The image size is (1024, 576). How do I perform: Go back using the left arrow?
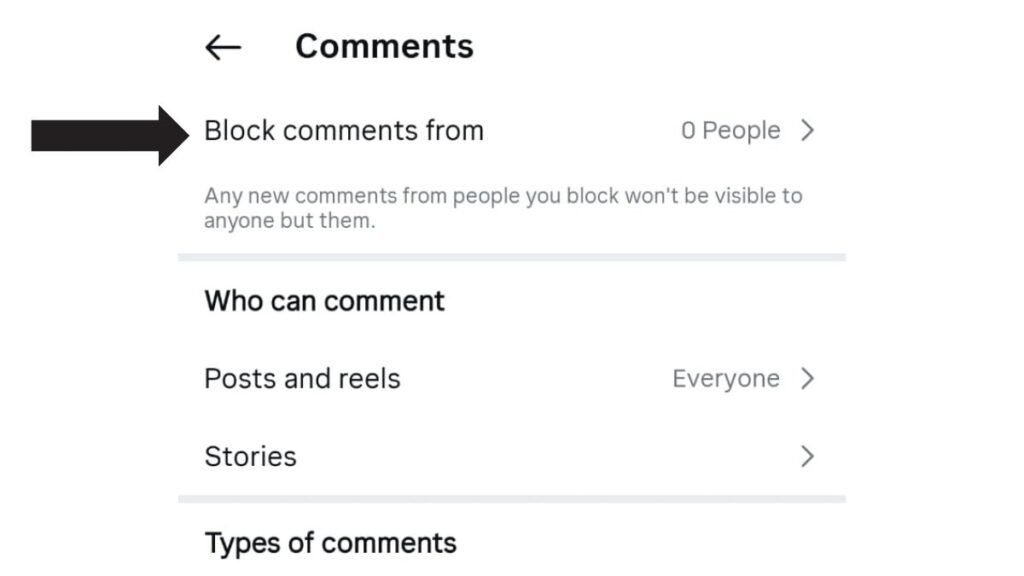(223, 47)
